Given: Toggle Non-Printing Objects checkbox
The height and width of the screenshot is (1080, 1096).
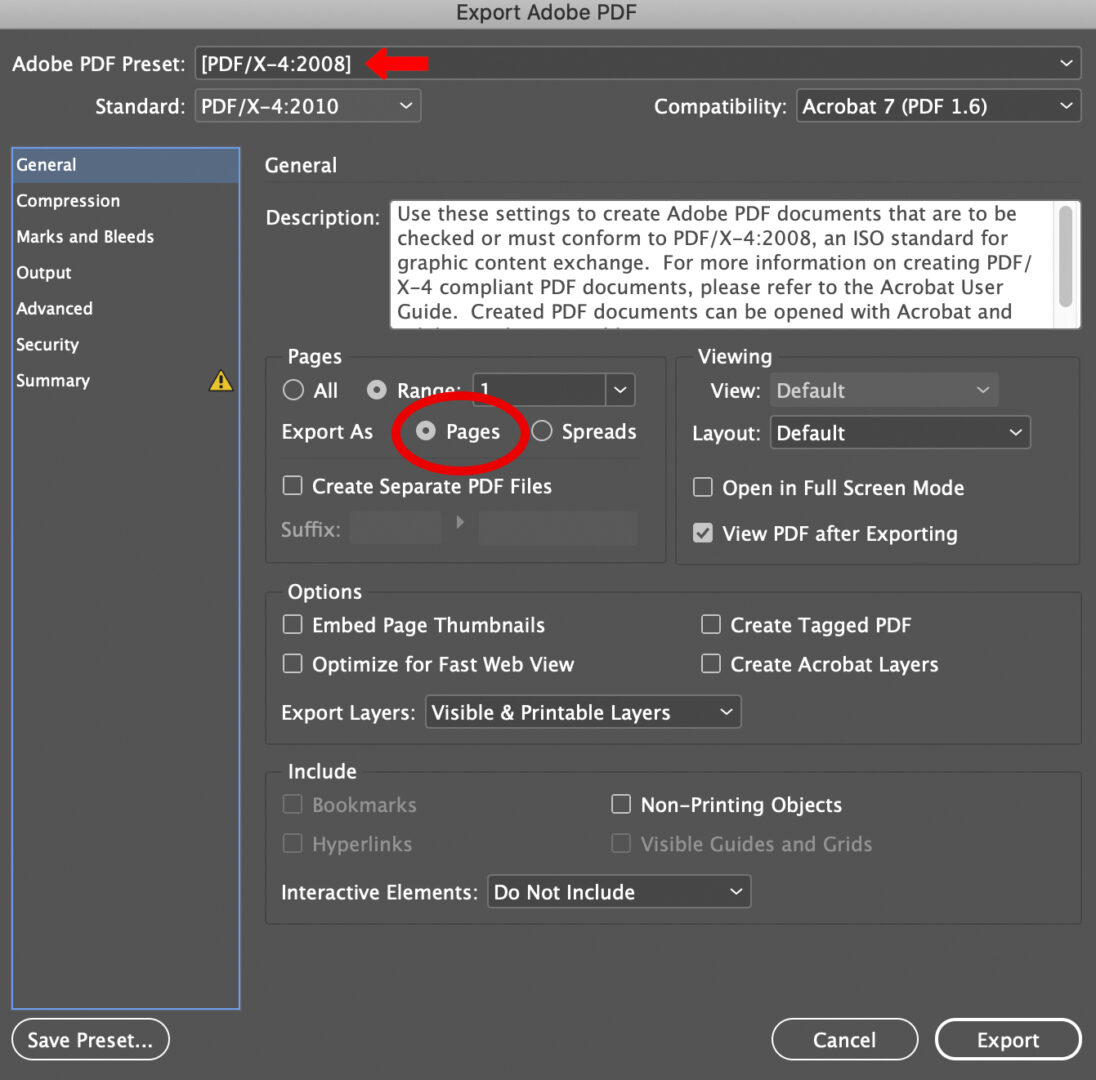Looking at the screenshot, I should click(x=621, y=804).
